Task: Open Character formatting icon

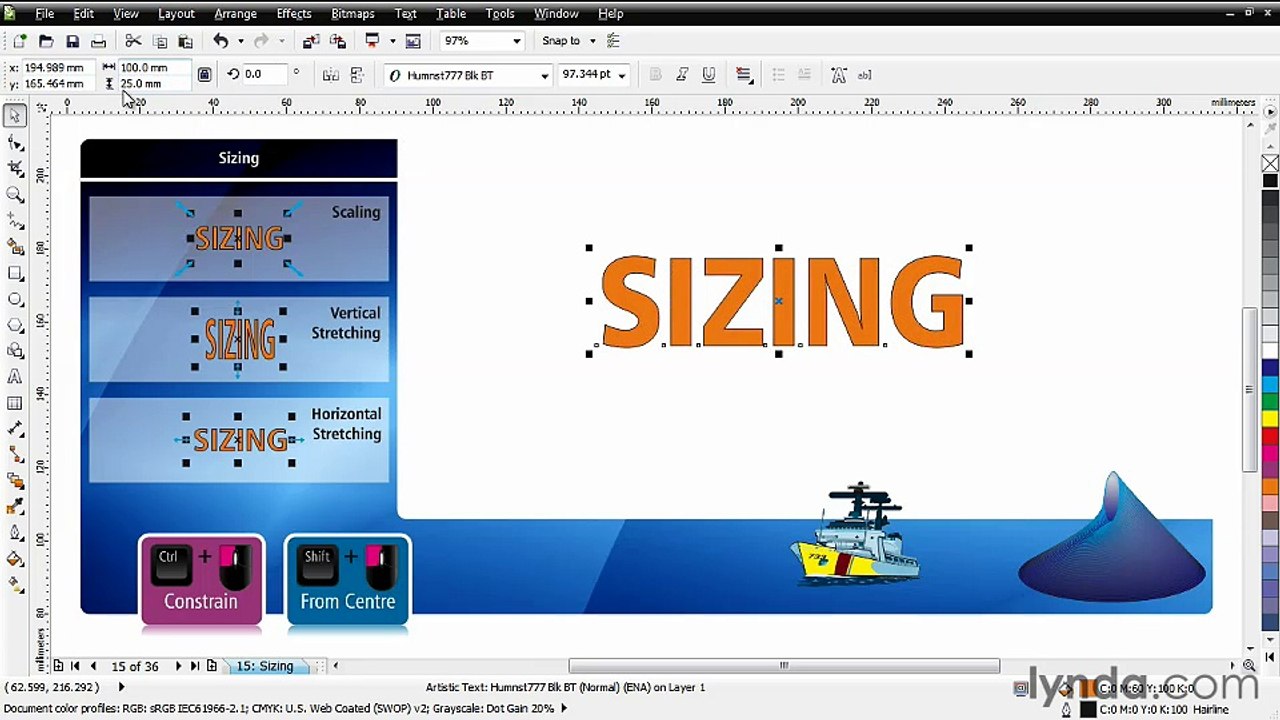Action: [838, 75]
